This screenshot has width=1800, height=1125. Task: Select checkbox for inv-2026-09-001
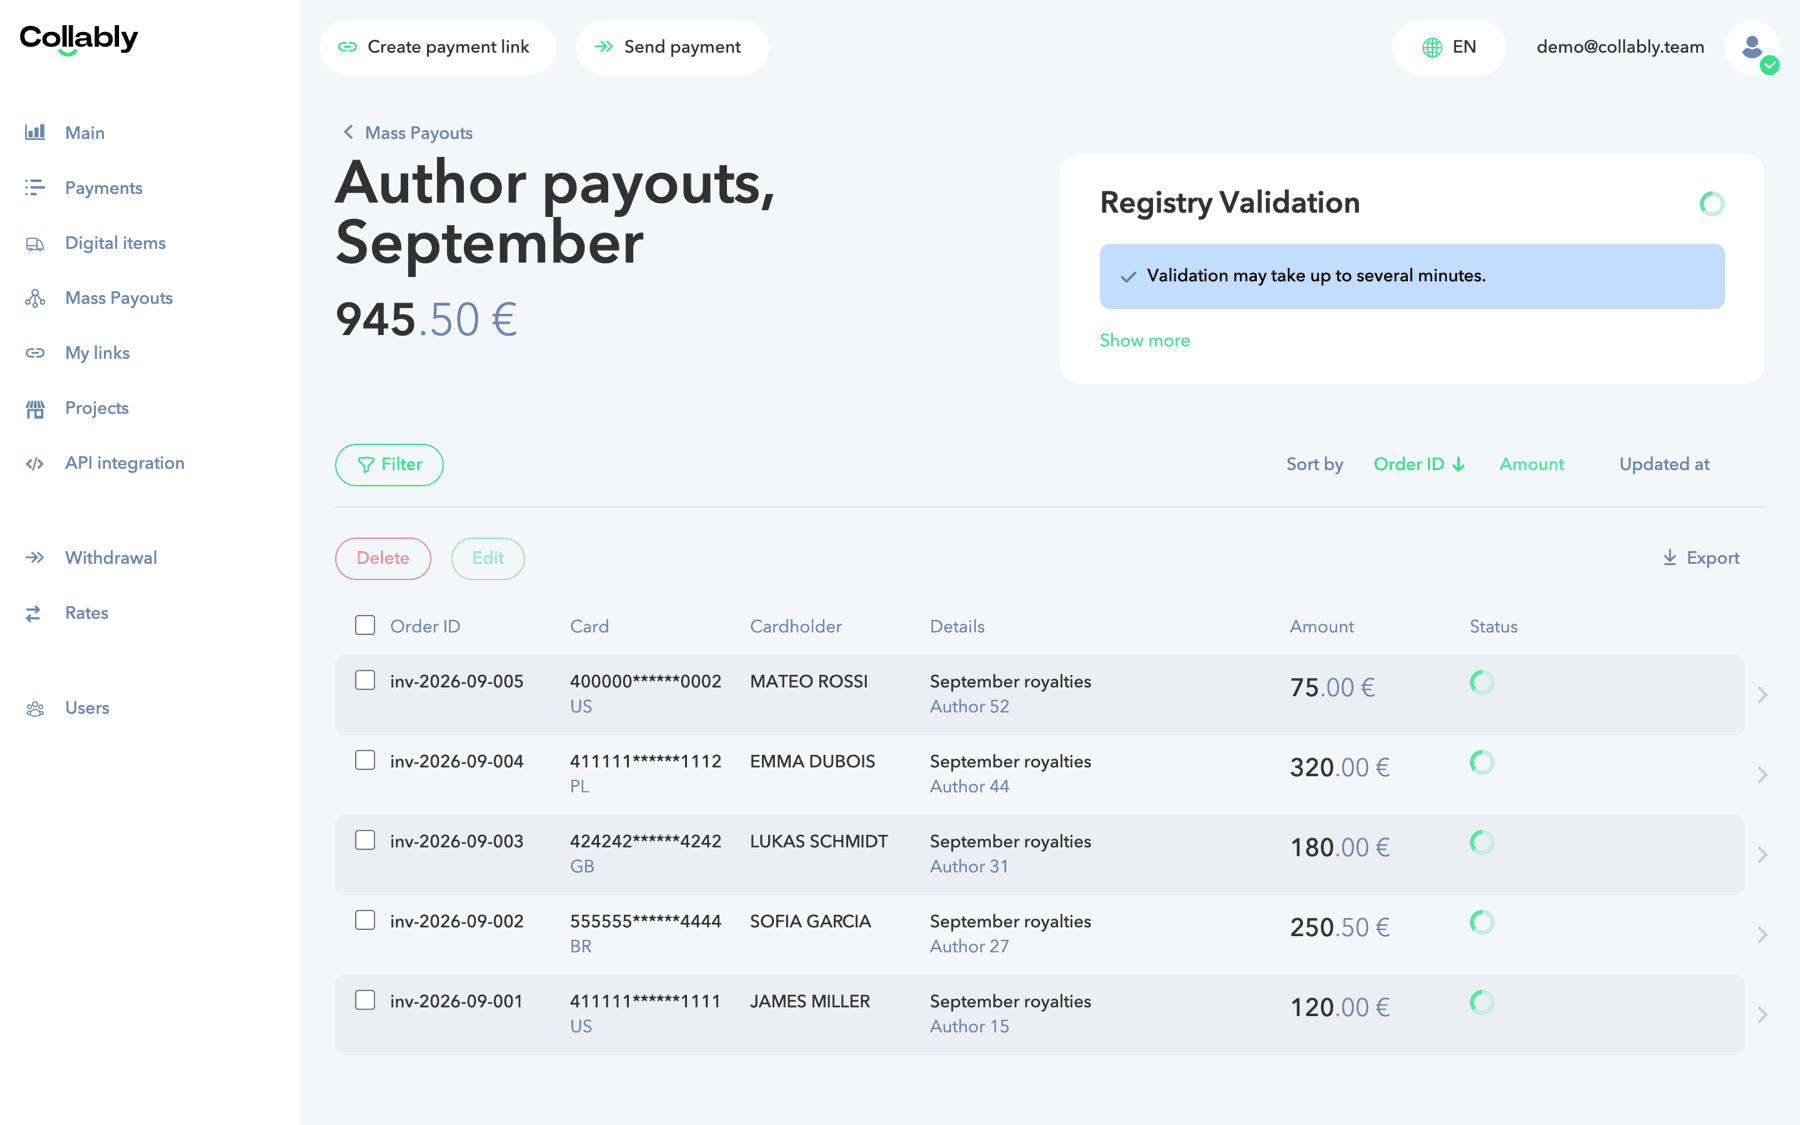tap(365, 1000)
